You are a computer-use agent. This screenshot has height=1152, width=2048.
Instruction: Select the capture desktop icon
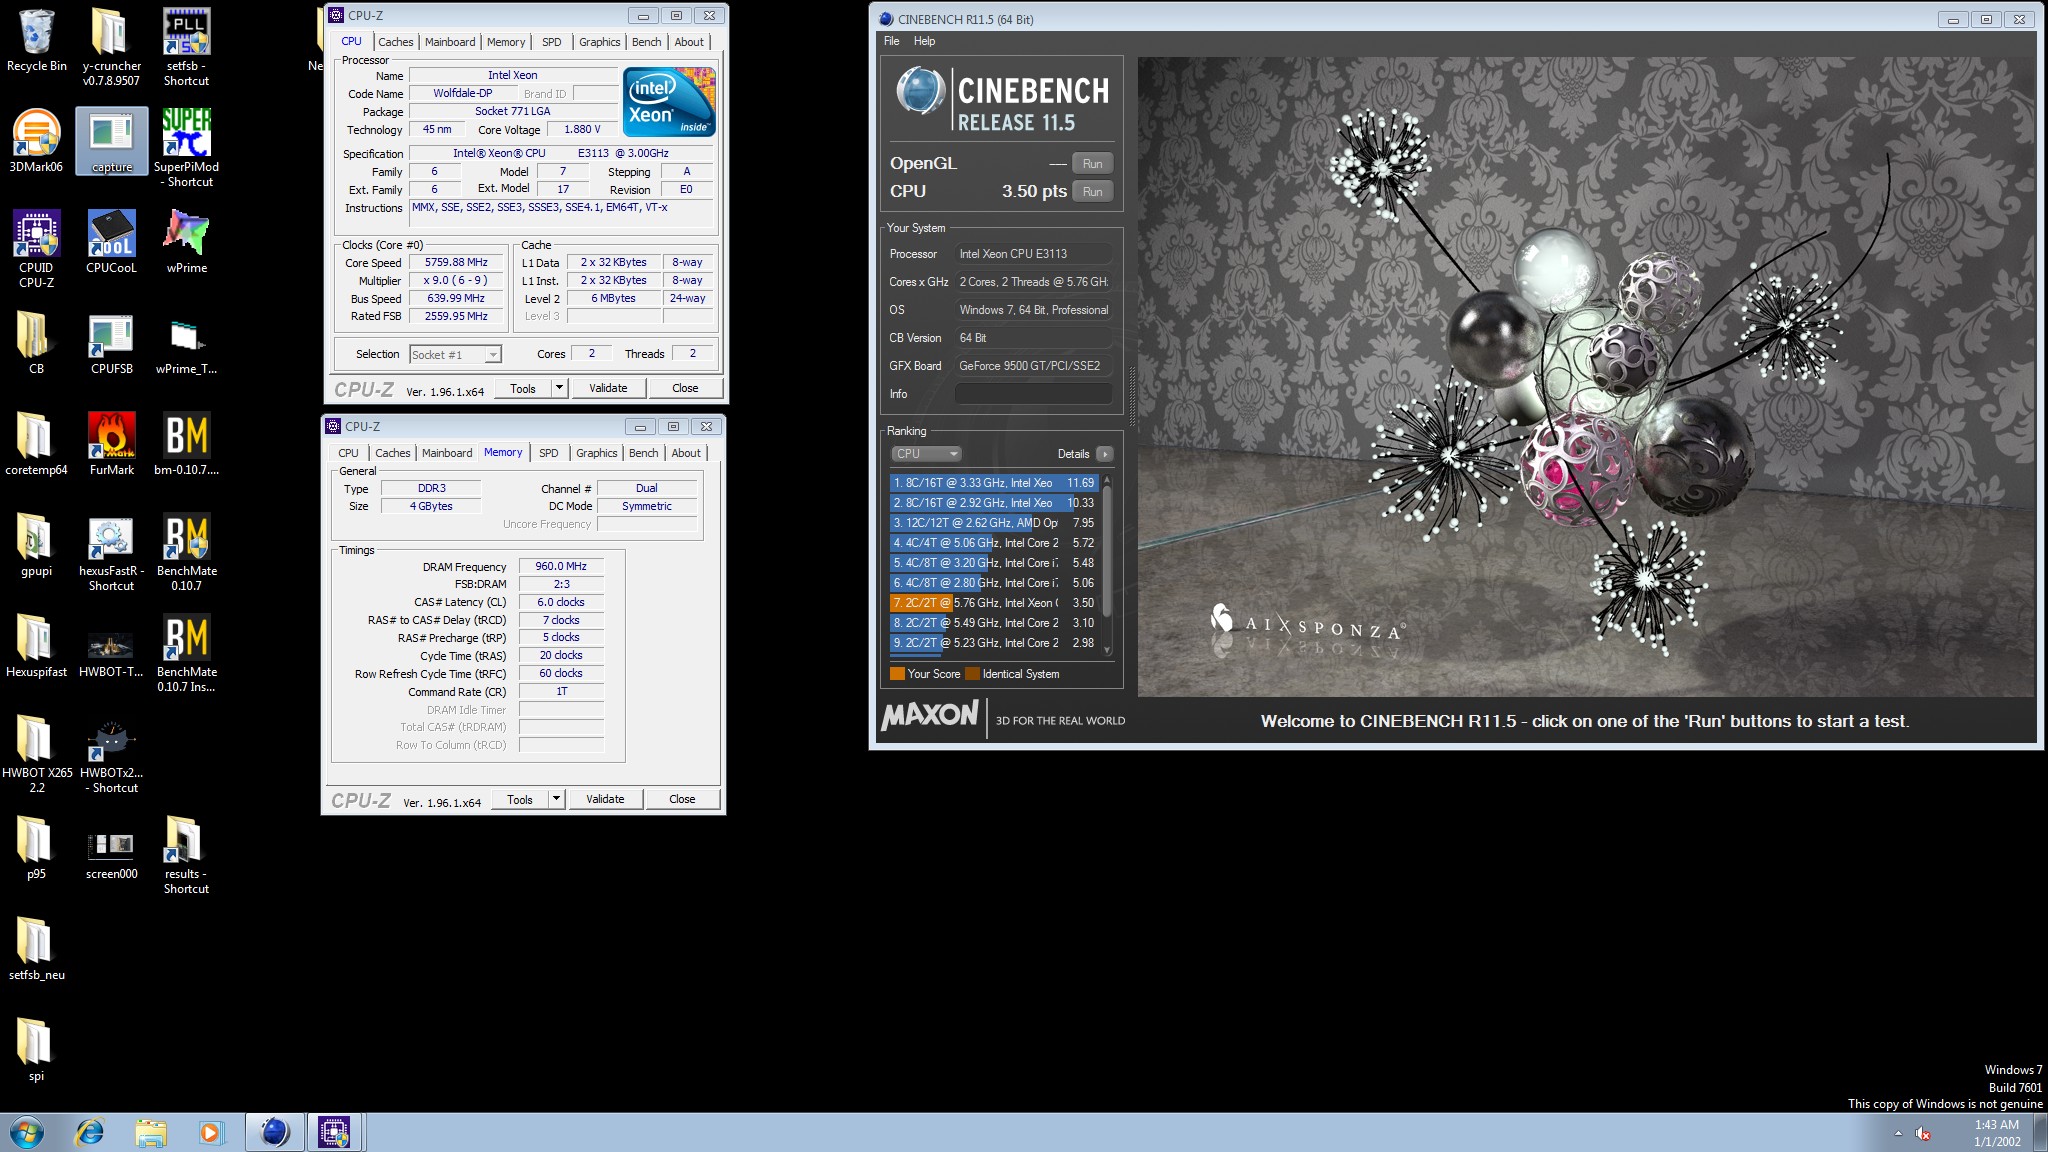(111, 141)
